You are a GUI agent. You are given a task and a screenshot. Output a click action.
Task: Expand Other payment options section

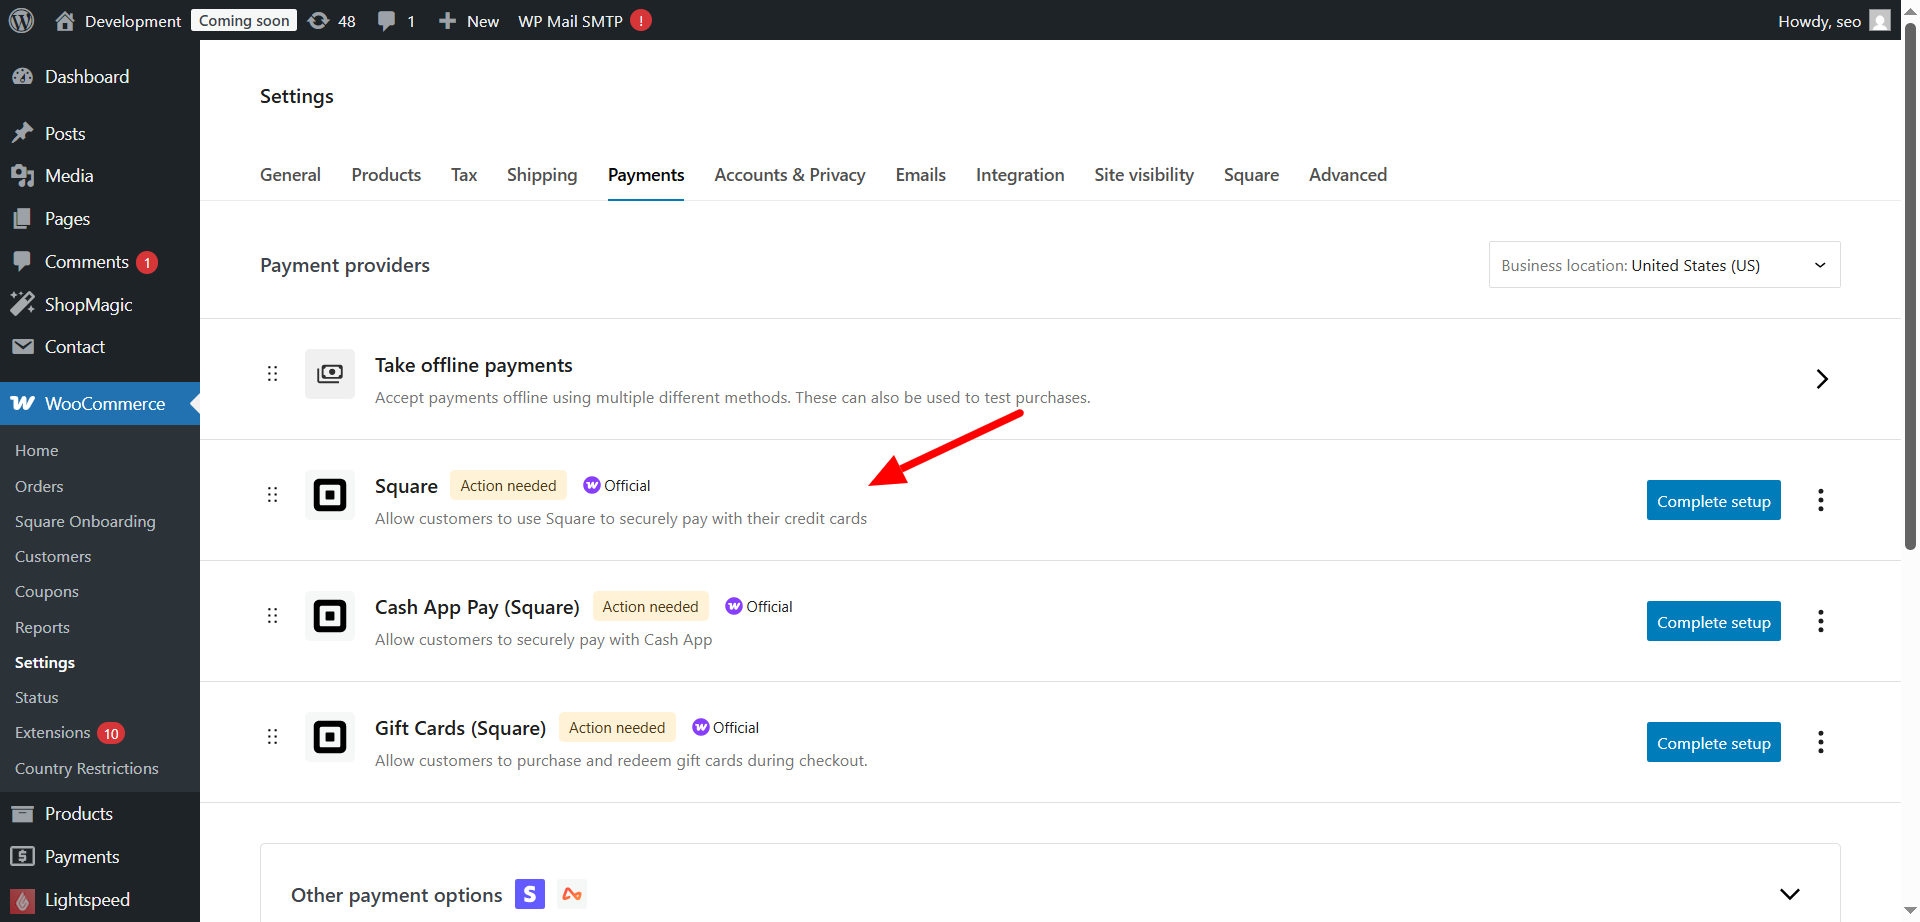pos(1790,894)
